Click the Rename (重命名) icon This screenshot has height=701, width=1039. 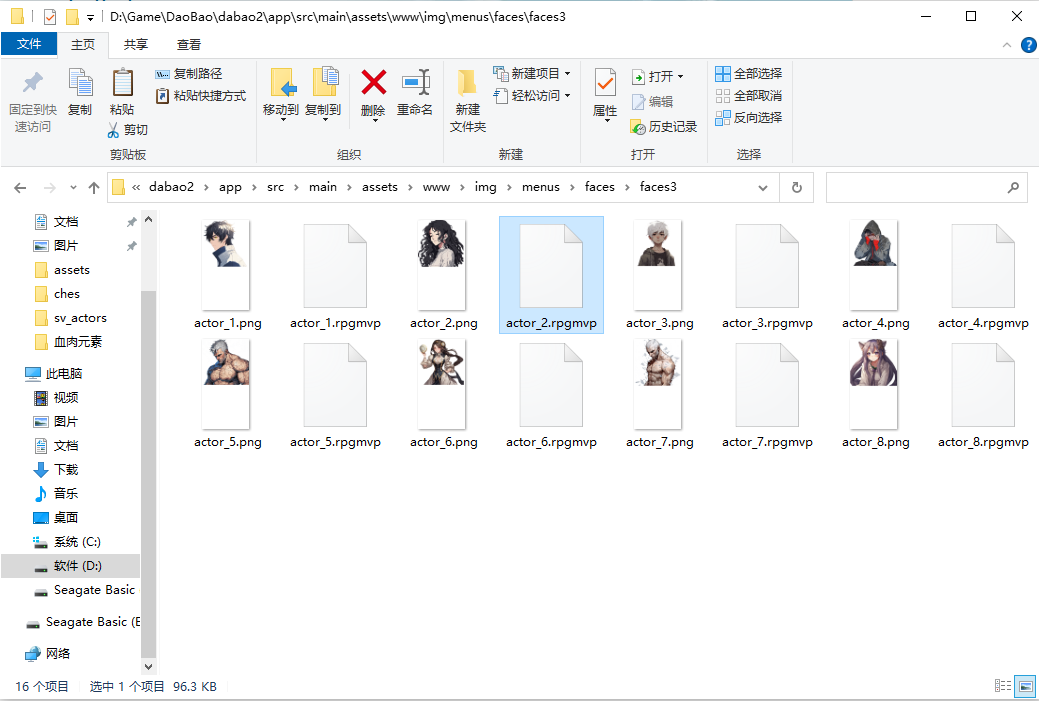coord(415,83)
